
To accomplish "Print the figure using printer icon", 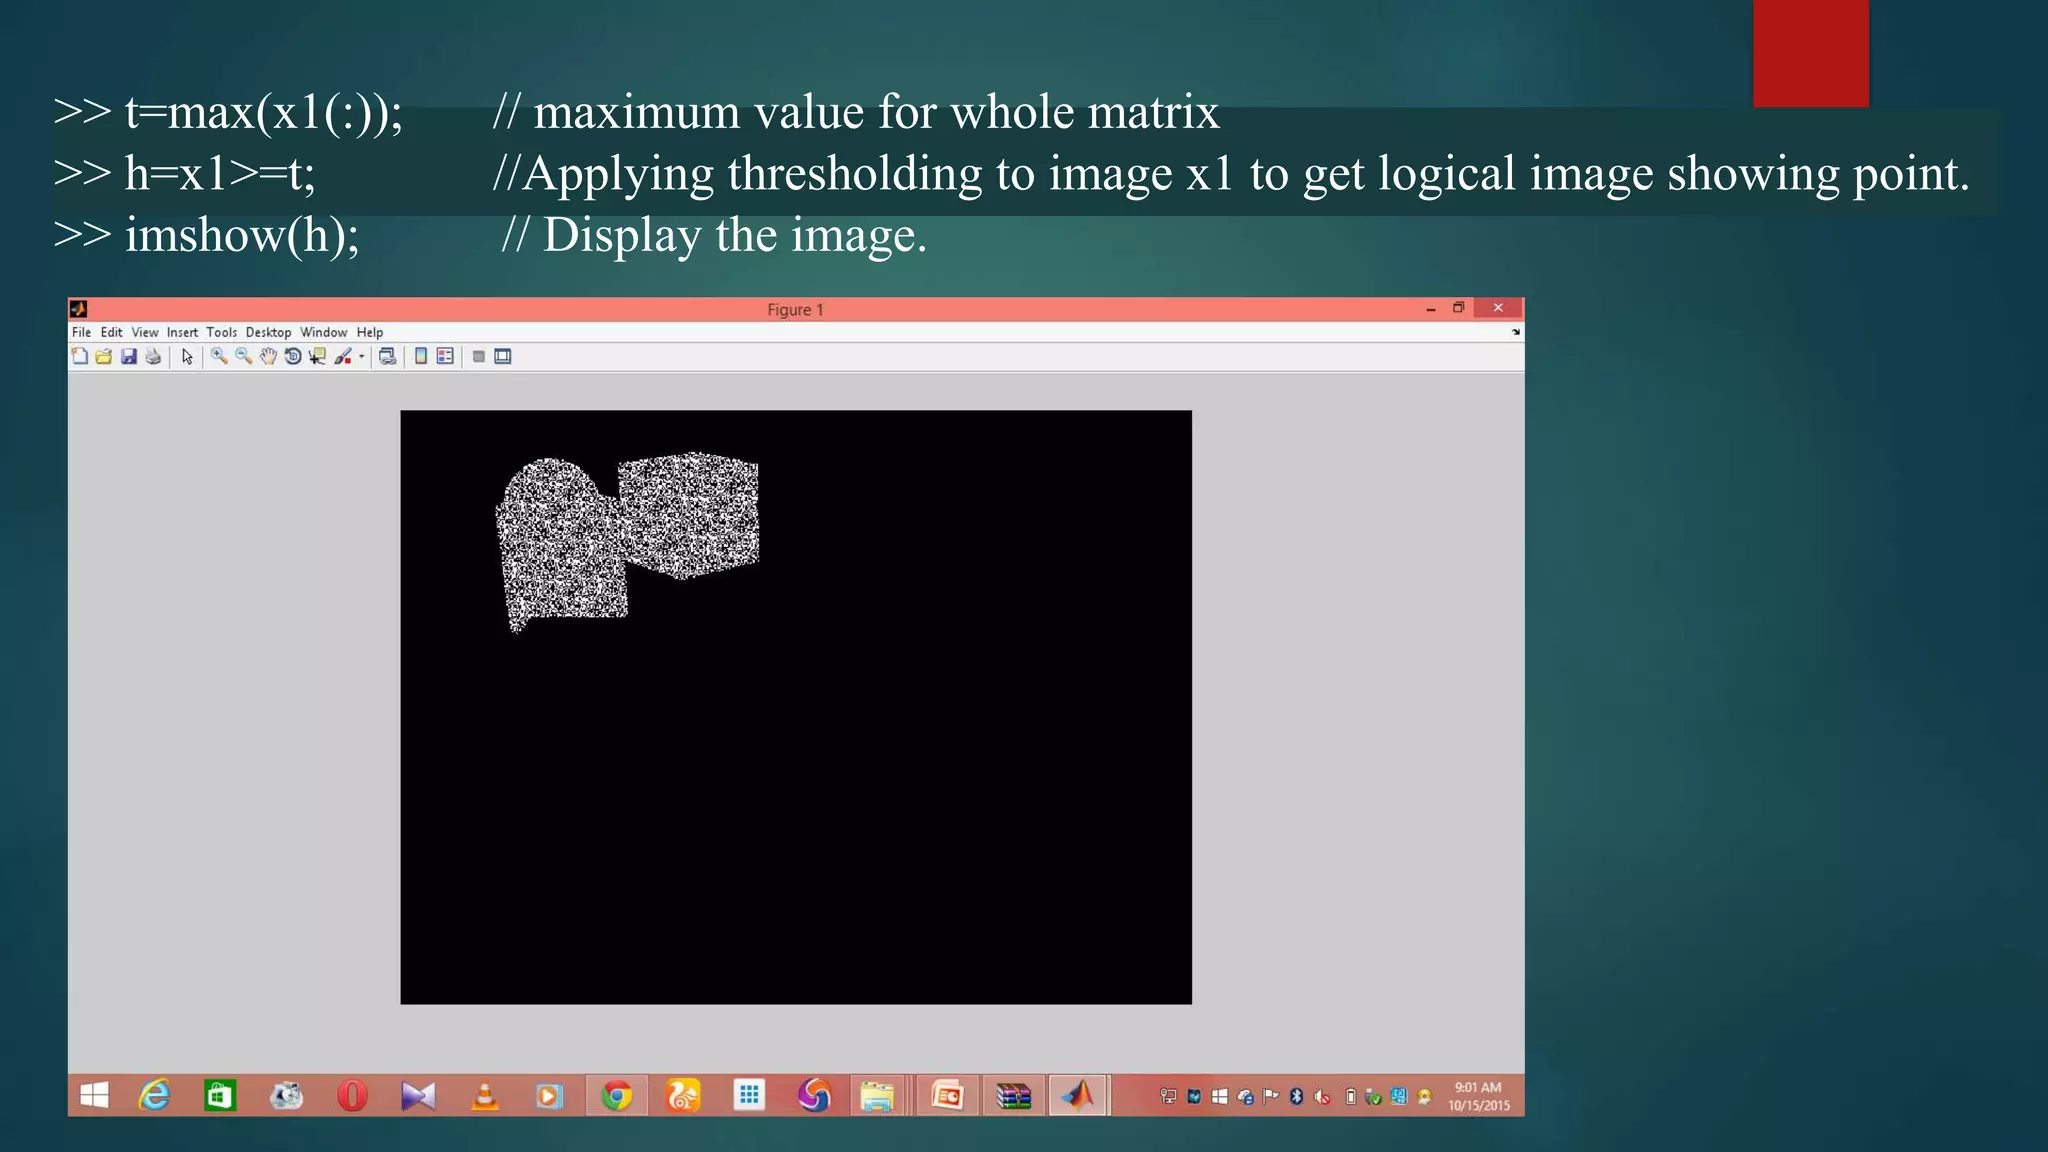I will (153, 356).
